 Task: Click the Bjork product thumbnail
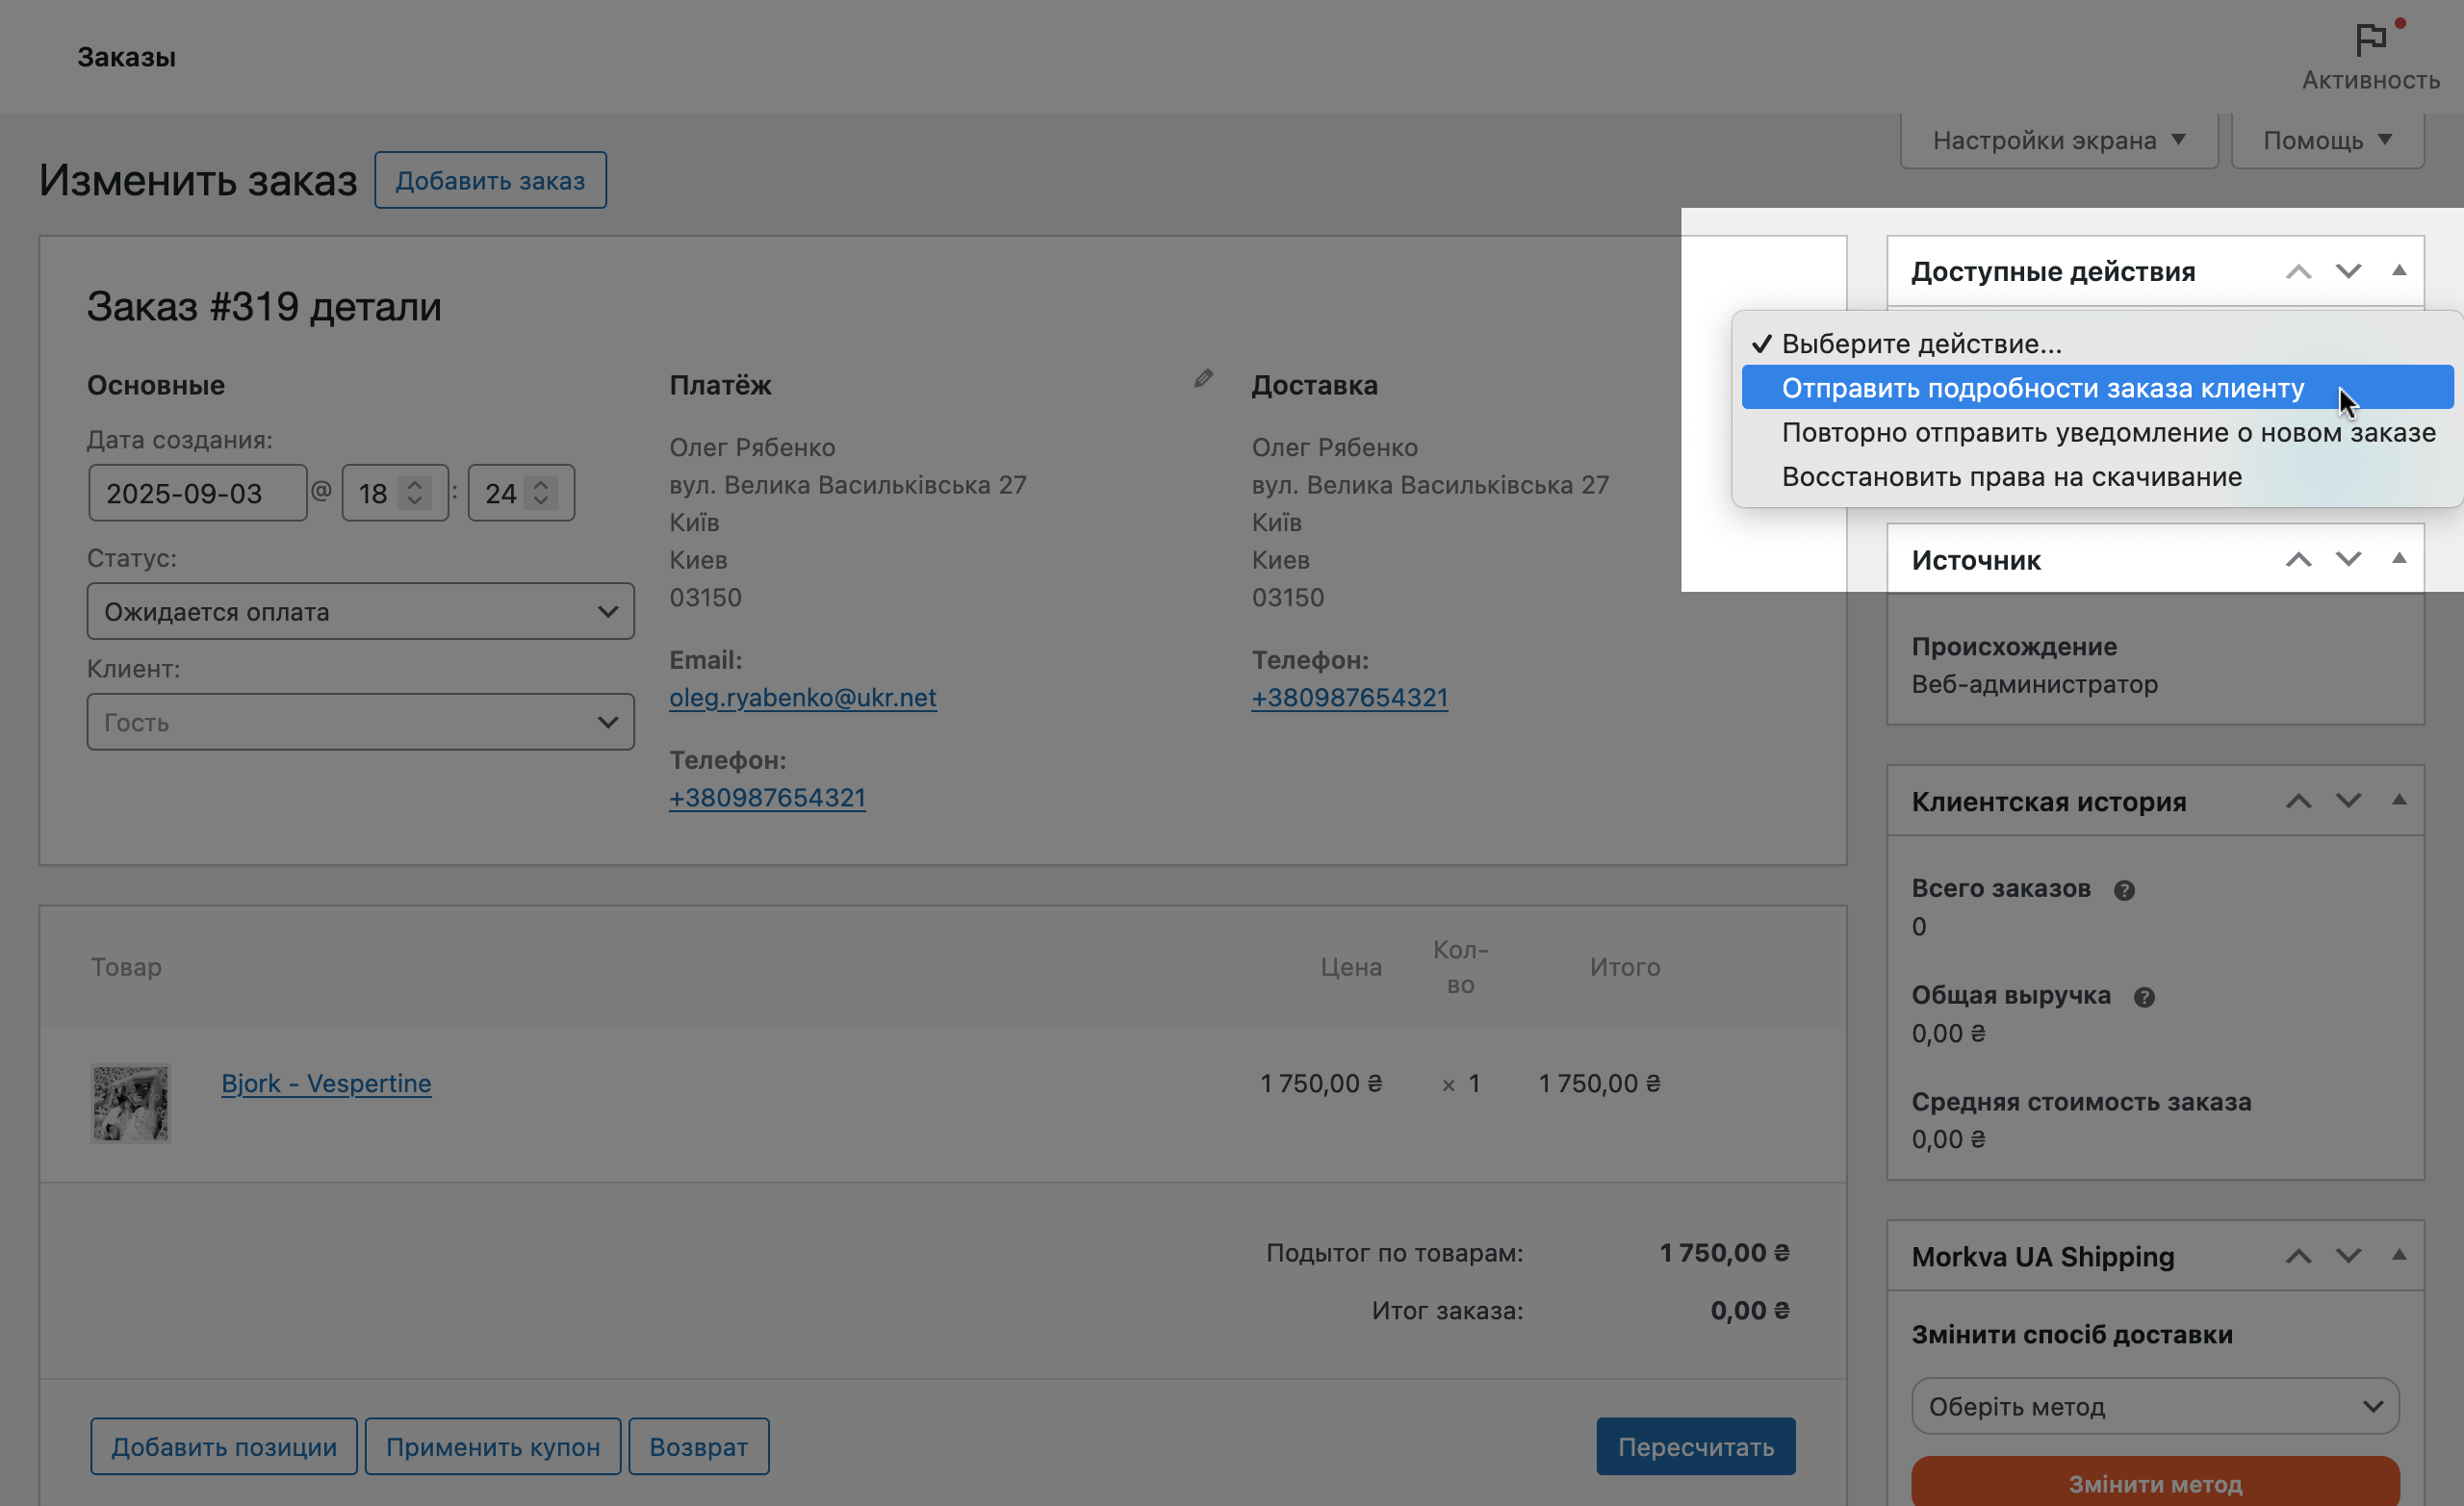[x=131, y=1103]
